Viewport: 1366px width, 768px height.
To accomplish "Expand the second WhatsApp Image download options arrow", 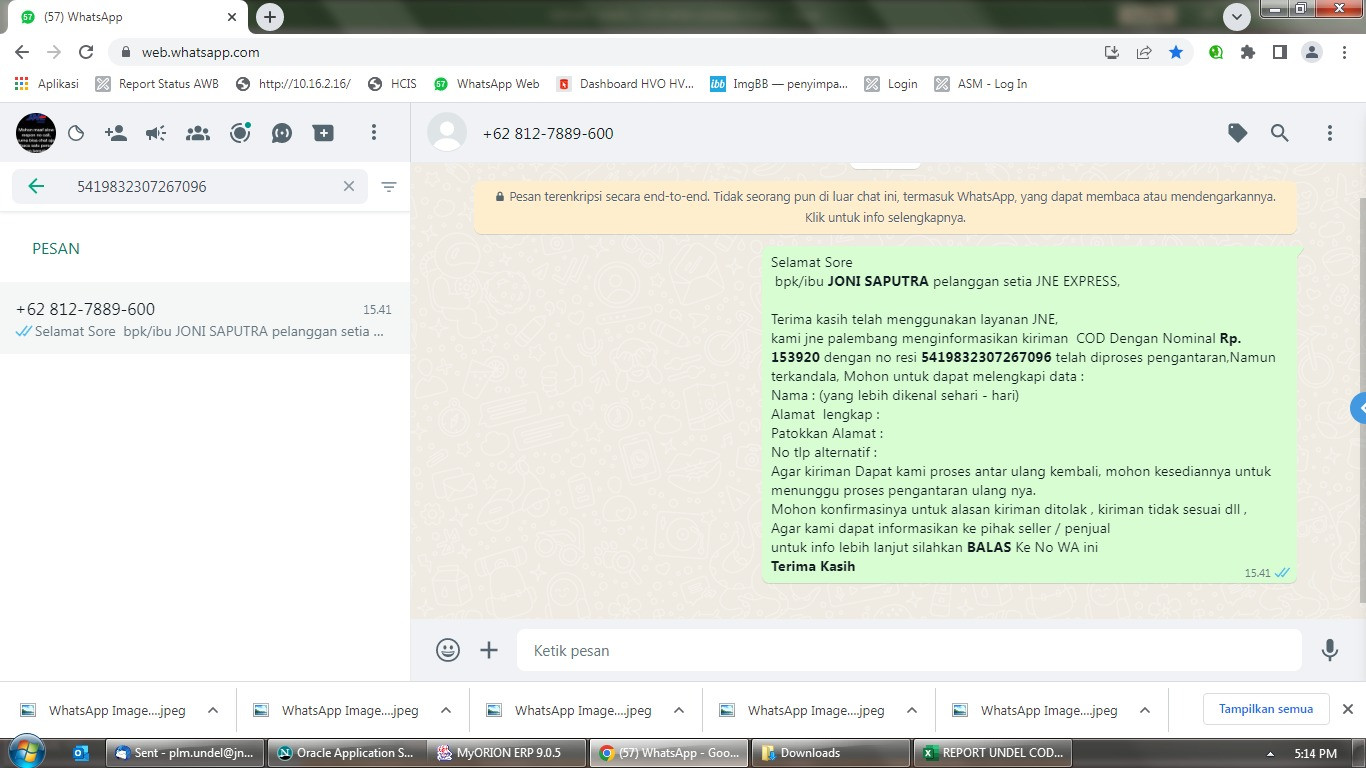I will click(446, 710).
